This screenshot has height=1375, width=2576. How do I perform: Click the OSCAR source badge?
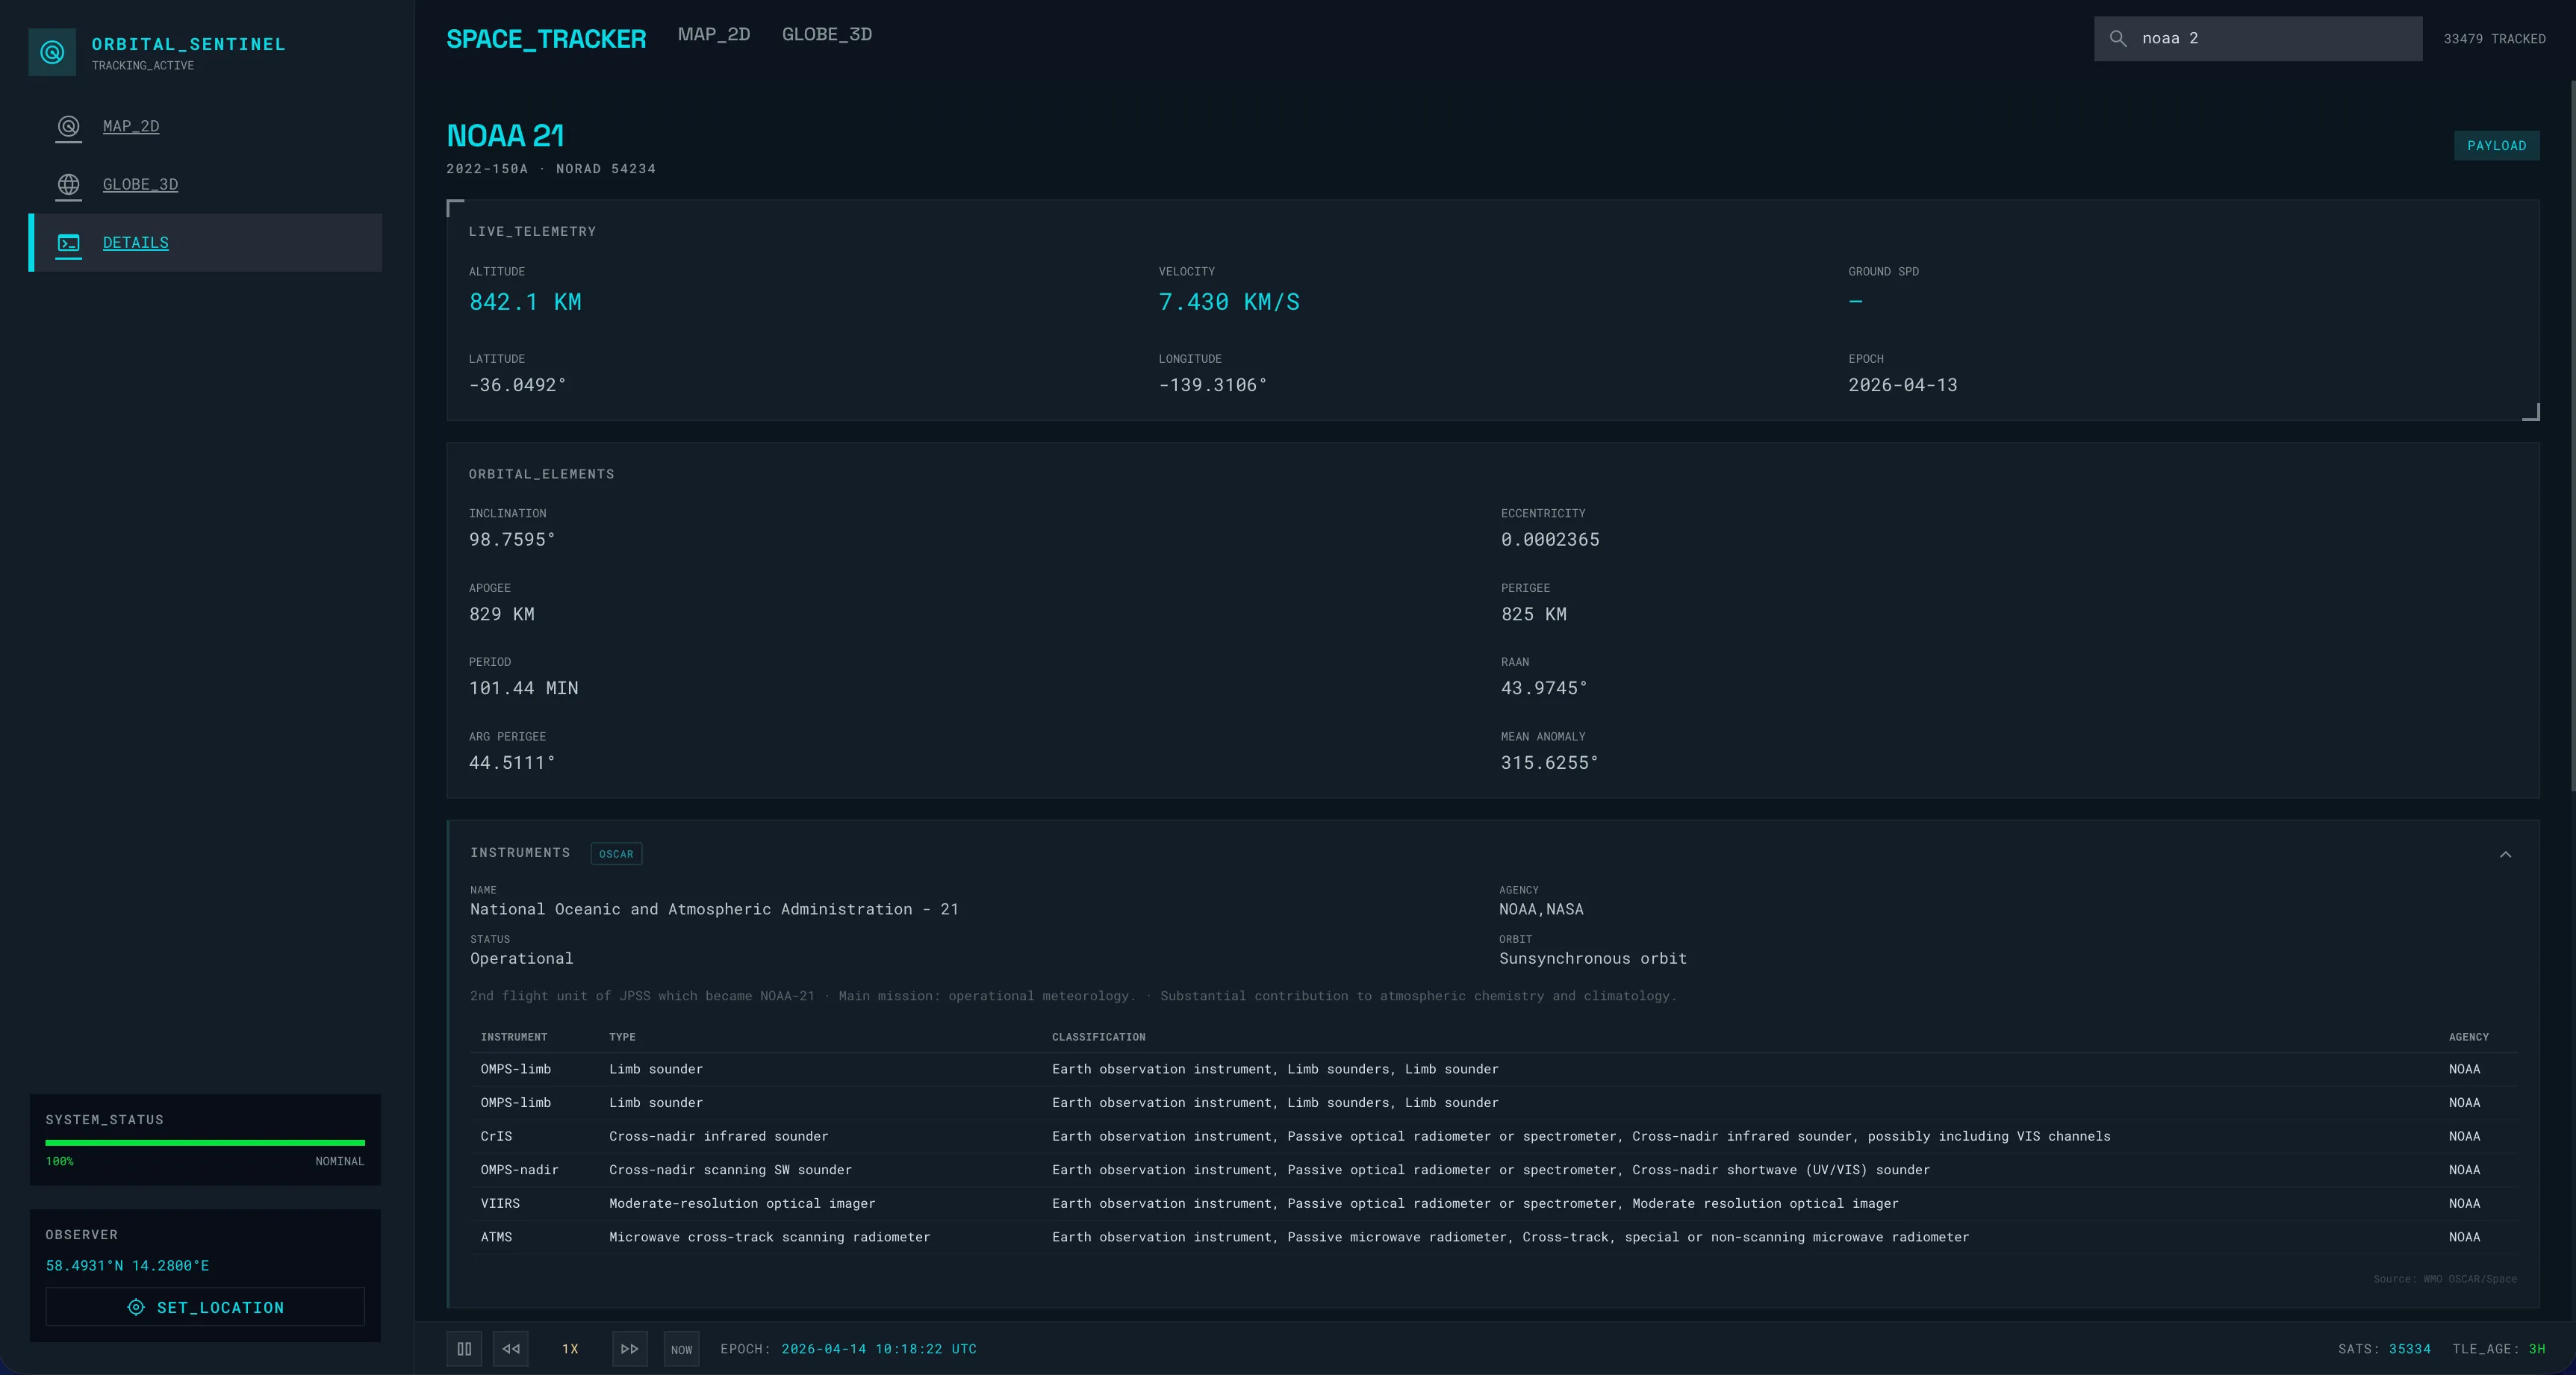coord(616,854)
